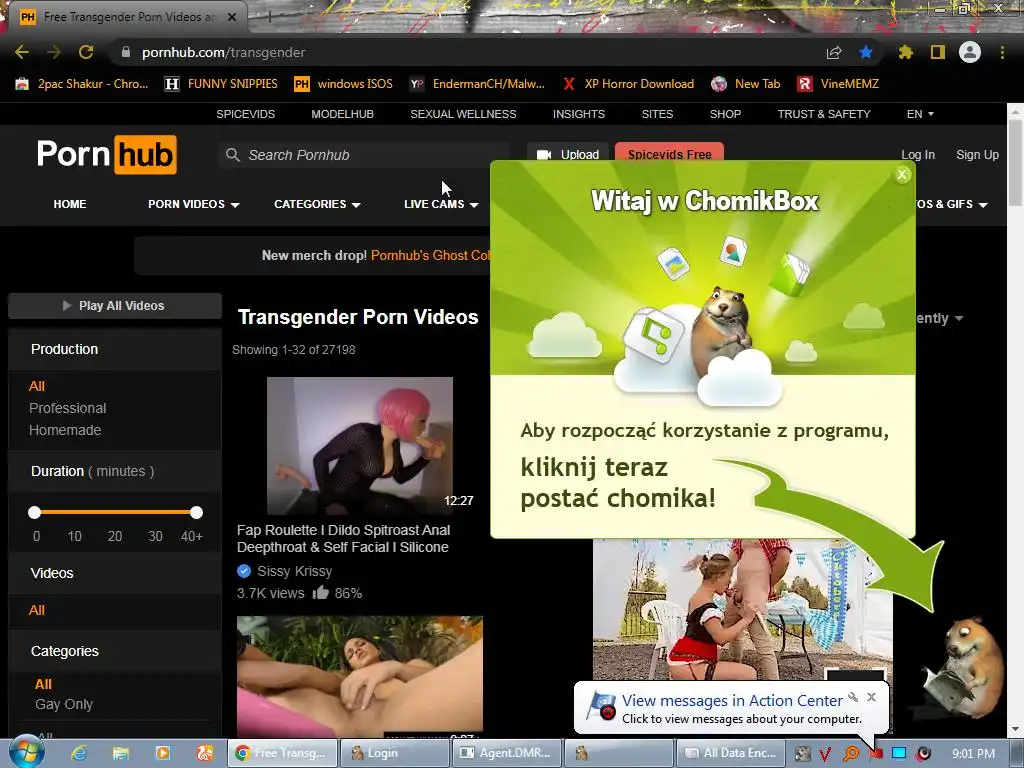1024x768 pixels.
Task: Click the Log In link
Action: pos(918,155)
